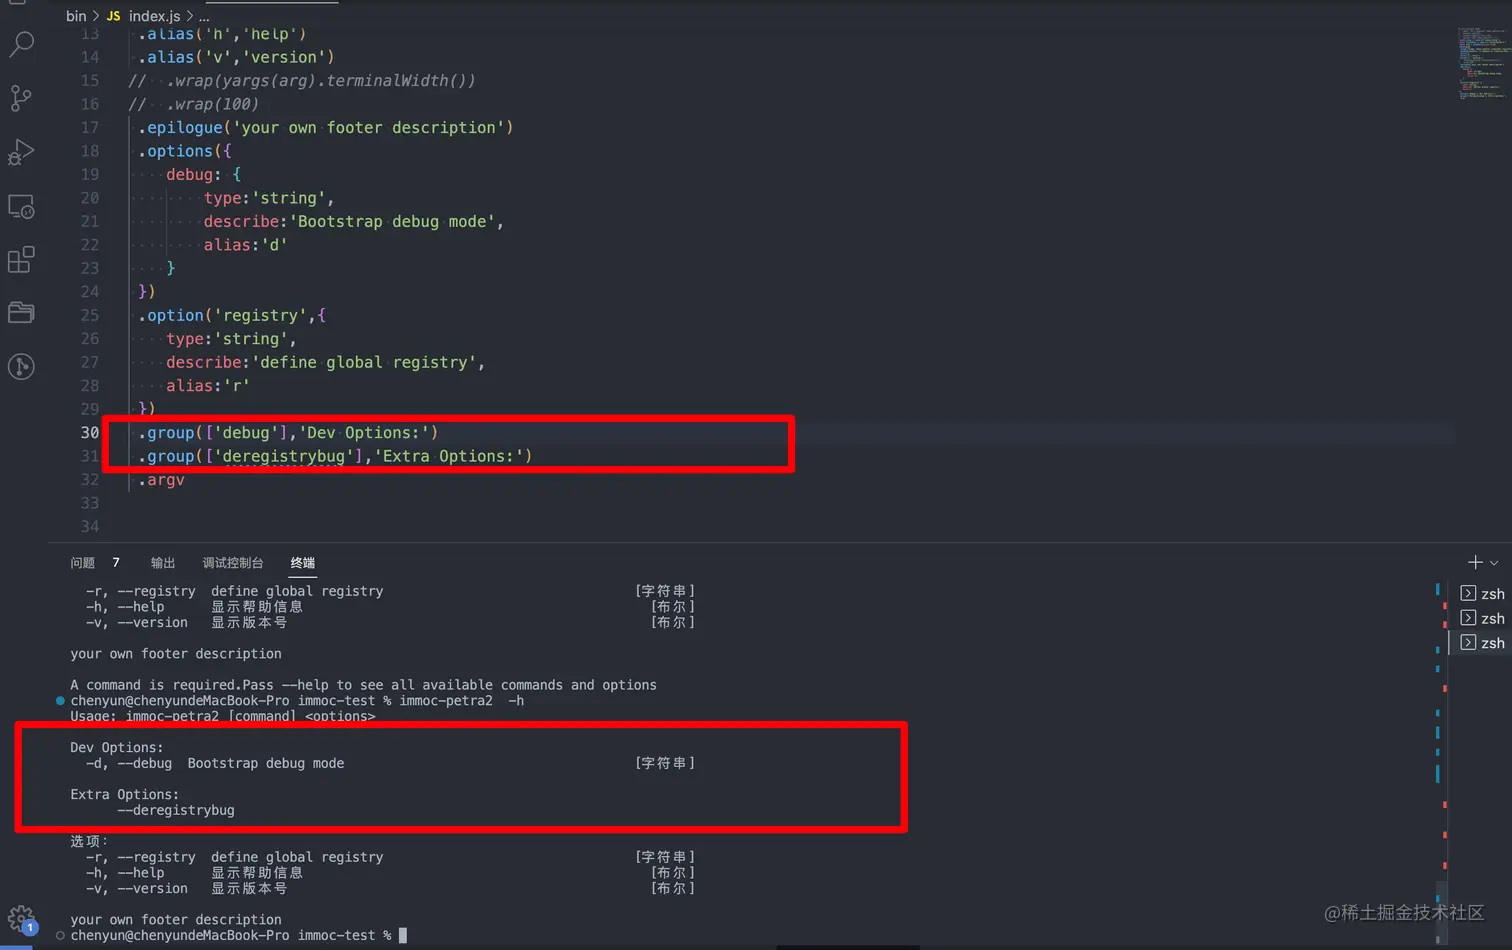1512x950 pixels.
Task: Open the Extensions view
Action: coord(21,260)
